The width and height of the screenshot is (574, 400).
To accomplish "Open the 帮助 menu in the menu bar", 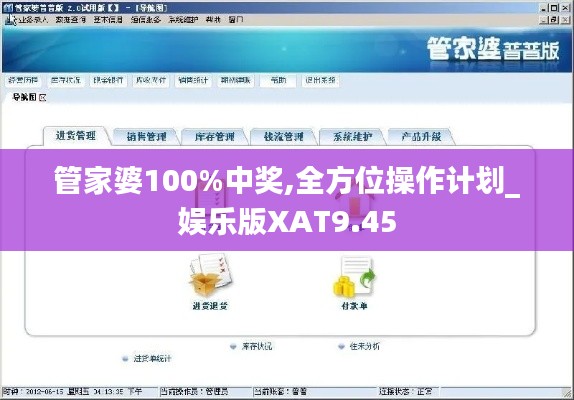I will [x=213, y=20].
